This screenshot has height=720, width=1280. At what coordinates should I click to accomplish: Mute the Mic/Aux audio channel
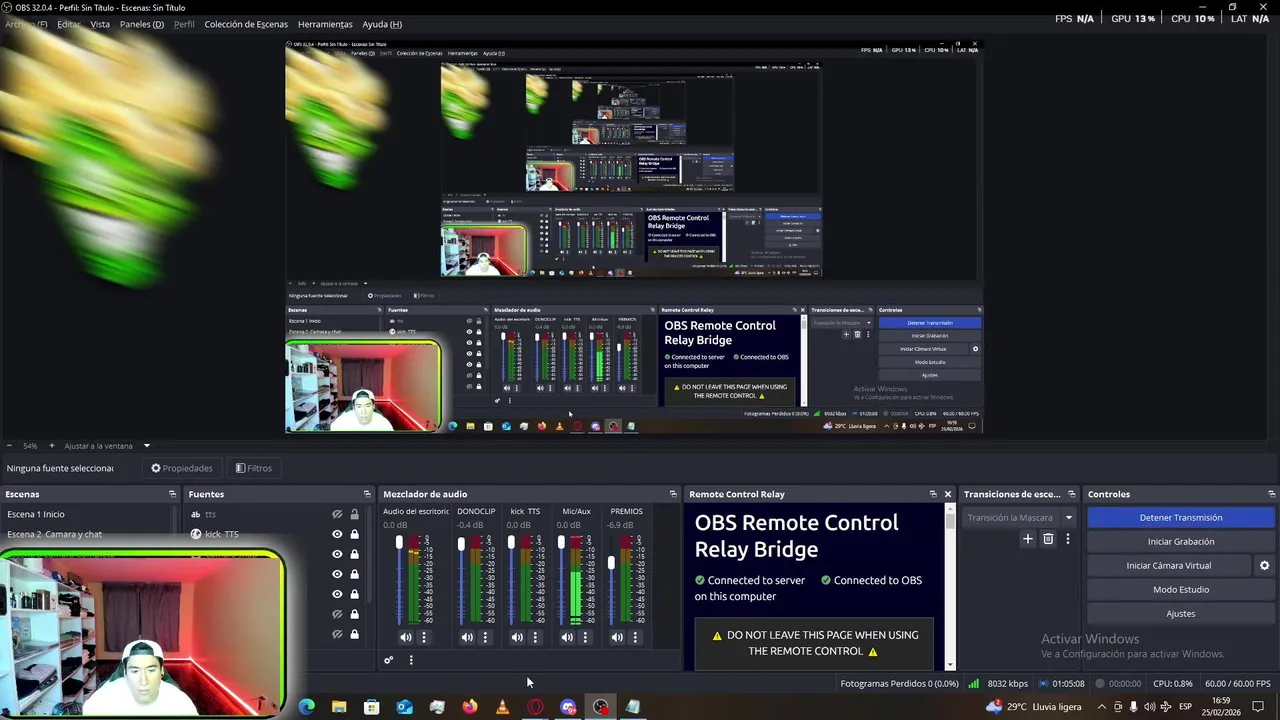(567, 637)
